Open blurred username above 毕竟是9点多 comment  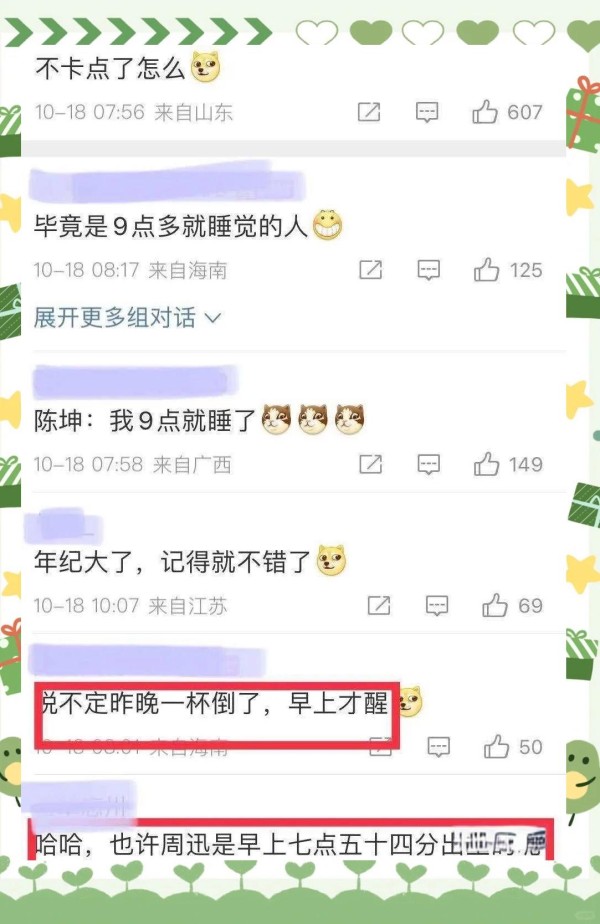click(x=167, y=184)
